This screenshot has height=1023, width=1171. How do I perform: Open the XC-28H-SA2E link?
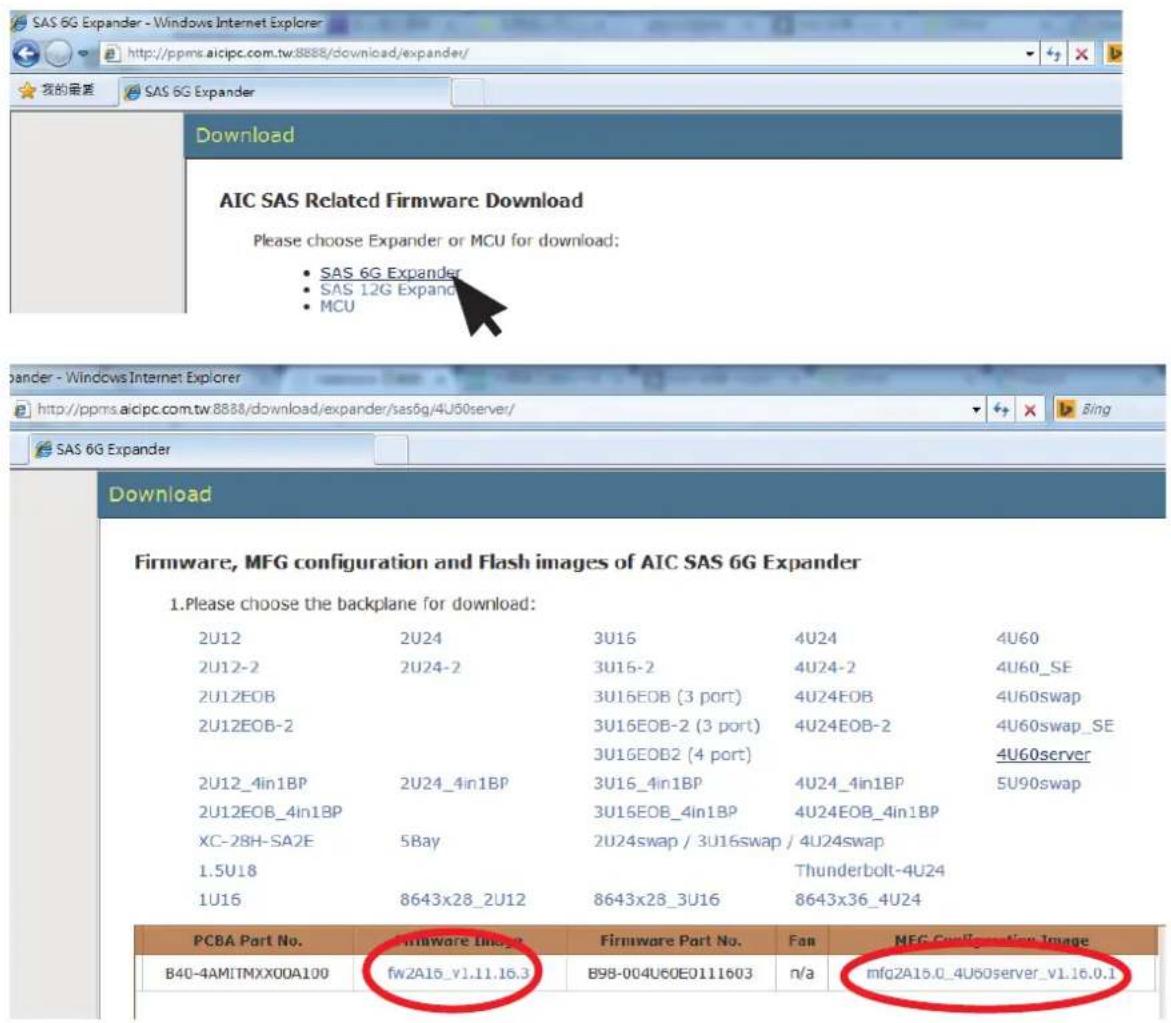(255, 842)
